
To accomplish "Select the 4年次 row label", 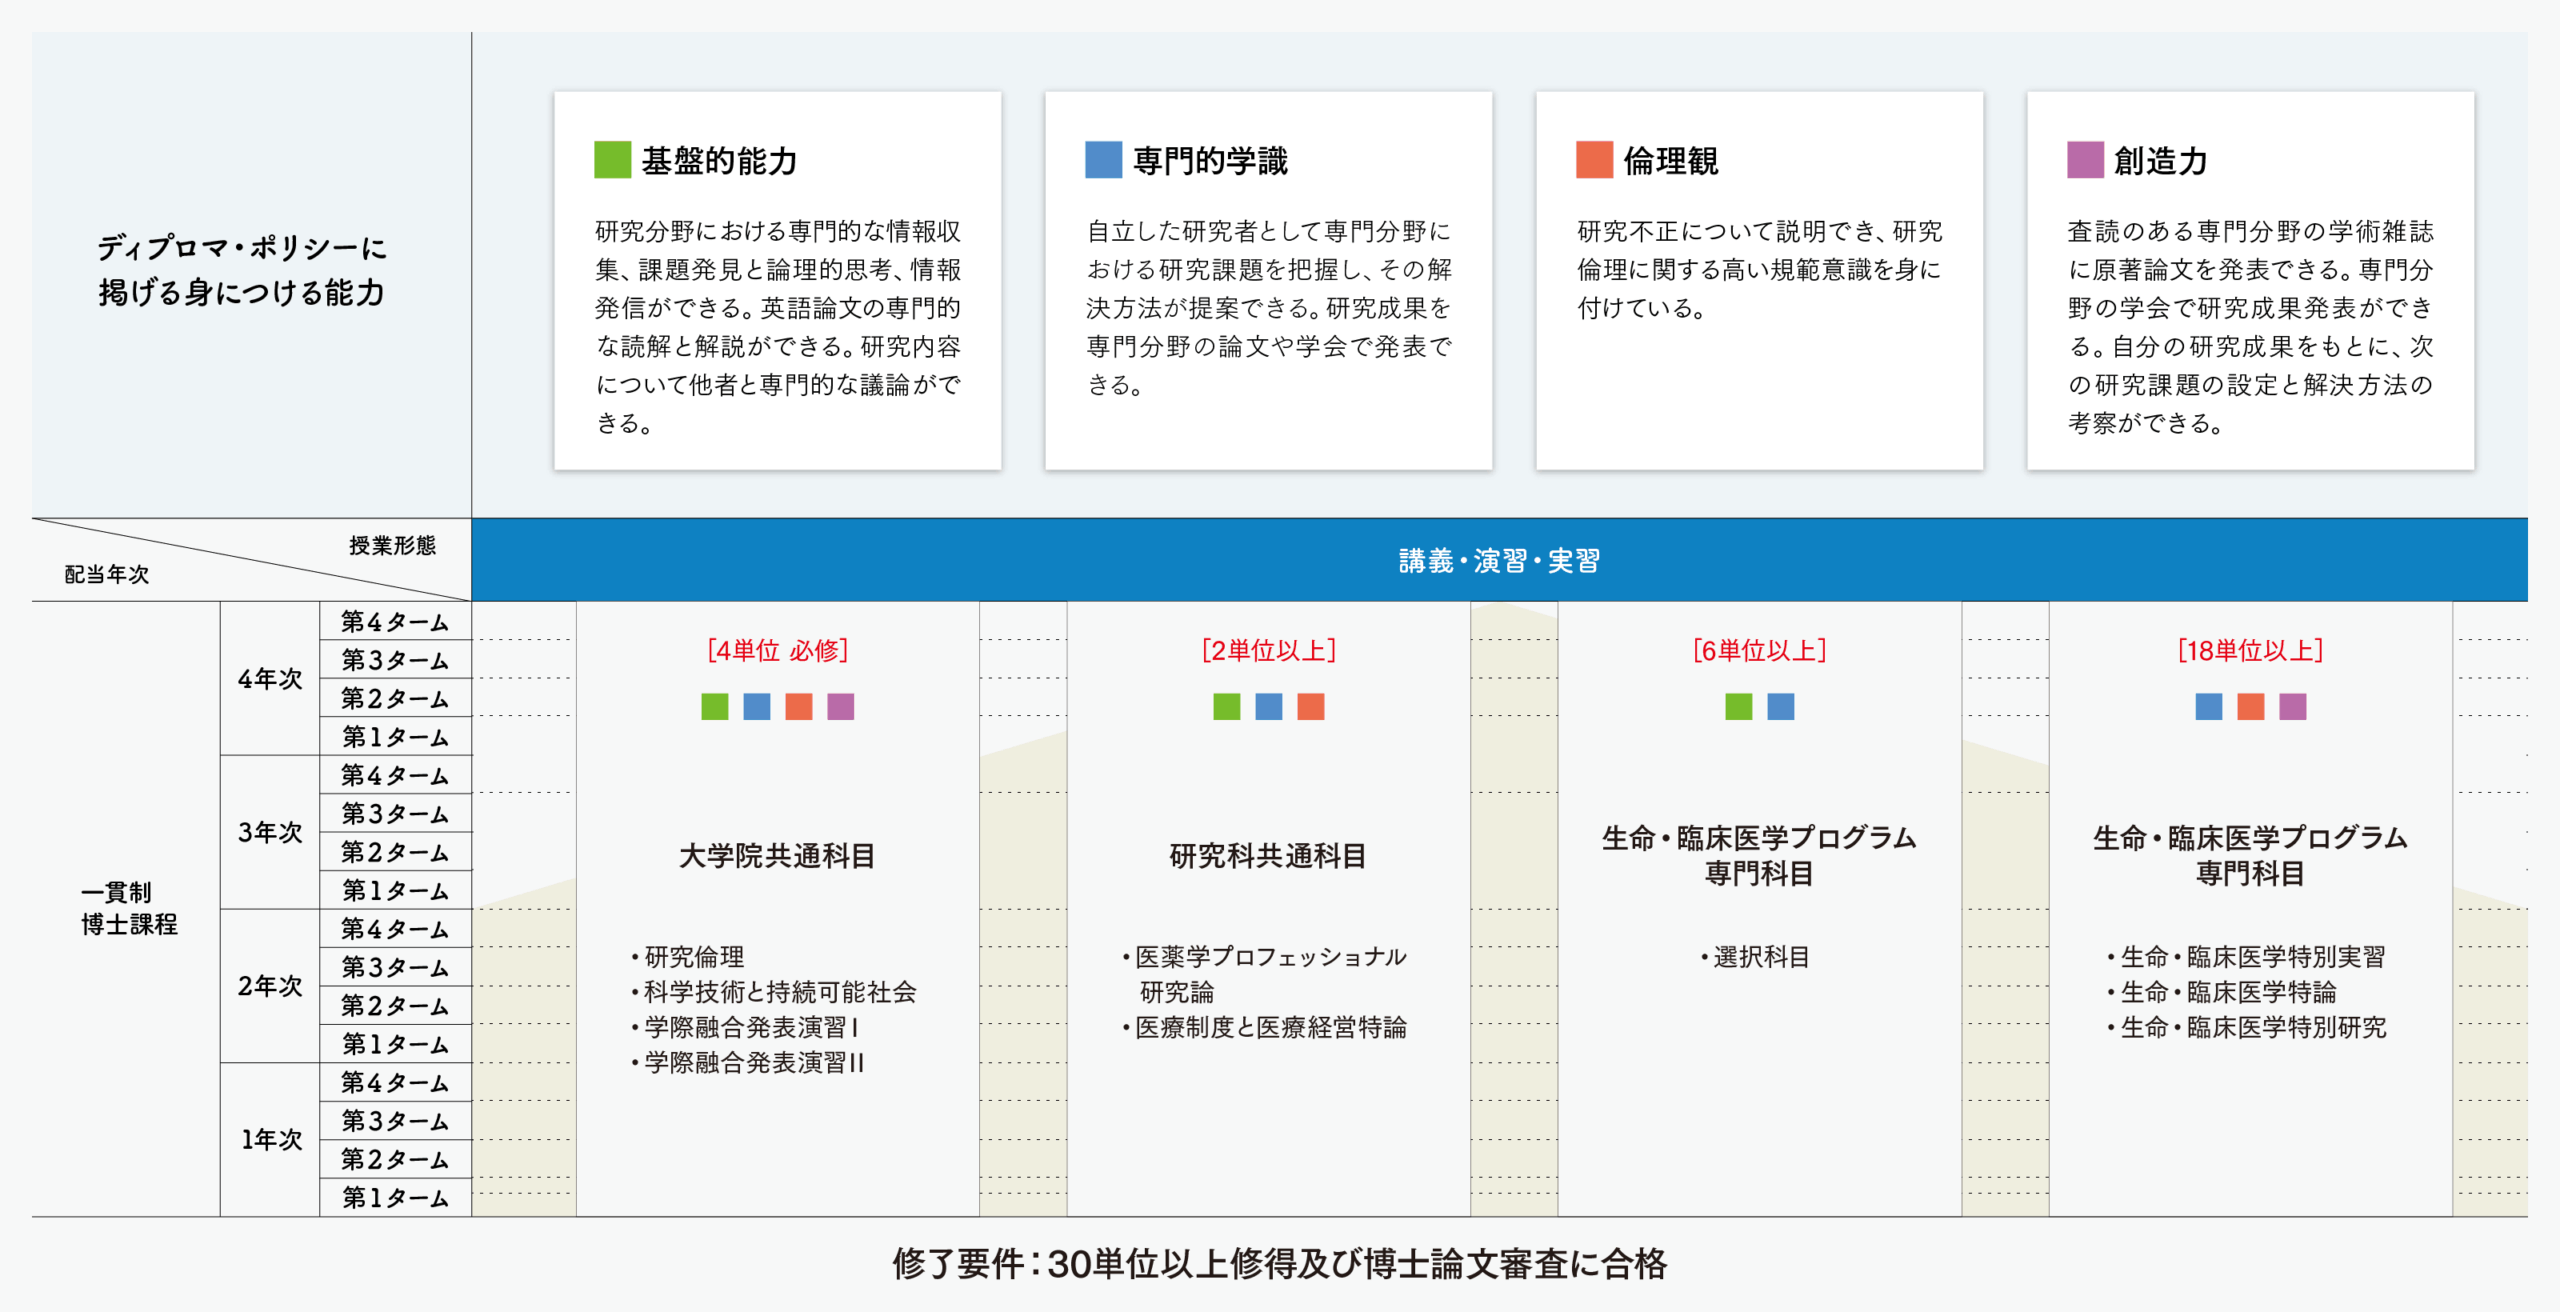I will click(x=270, y=679).
